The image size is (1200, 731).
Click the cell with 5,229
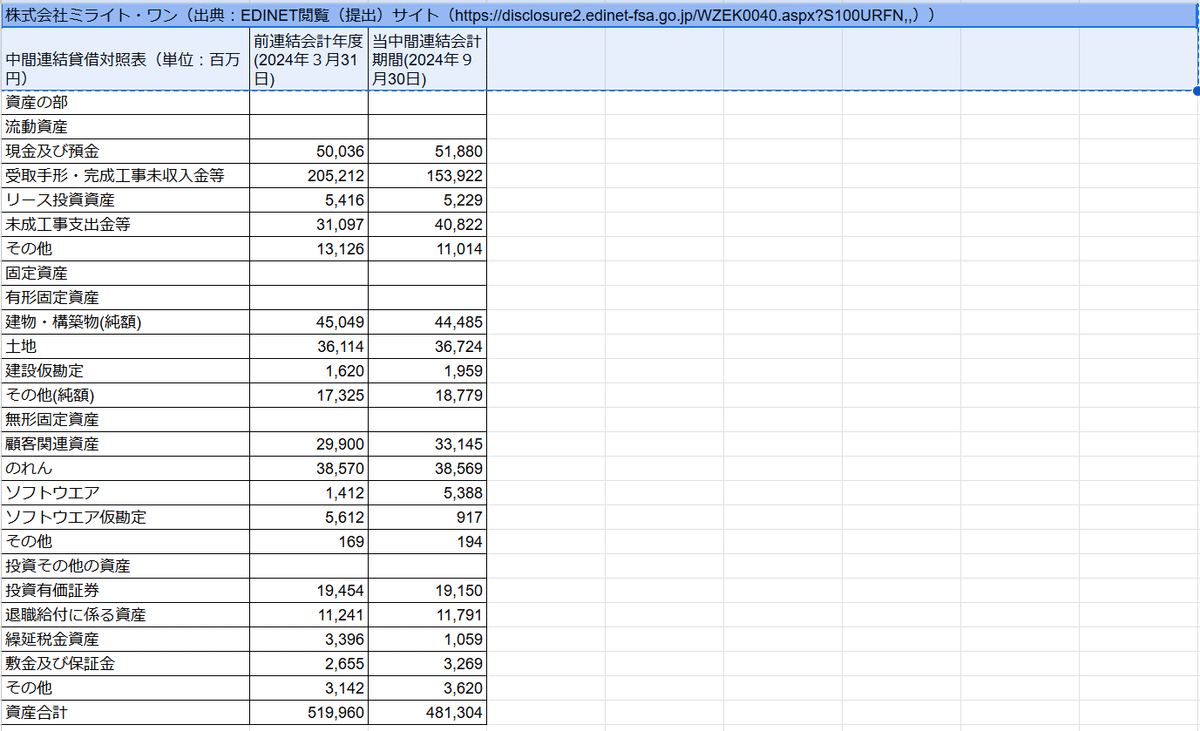[427, 200]
